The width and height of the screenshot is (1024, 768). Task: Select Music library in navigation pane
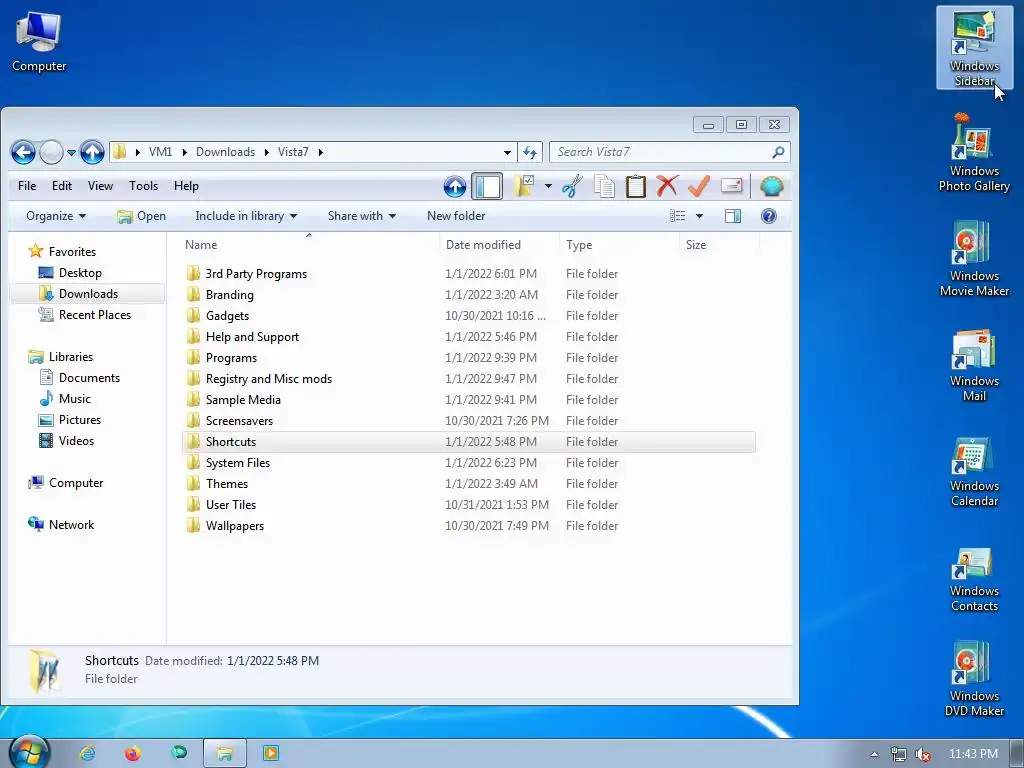(x=65, y=398)
